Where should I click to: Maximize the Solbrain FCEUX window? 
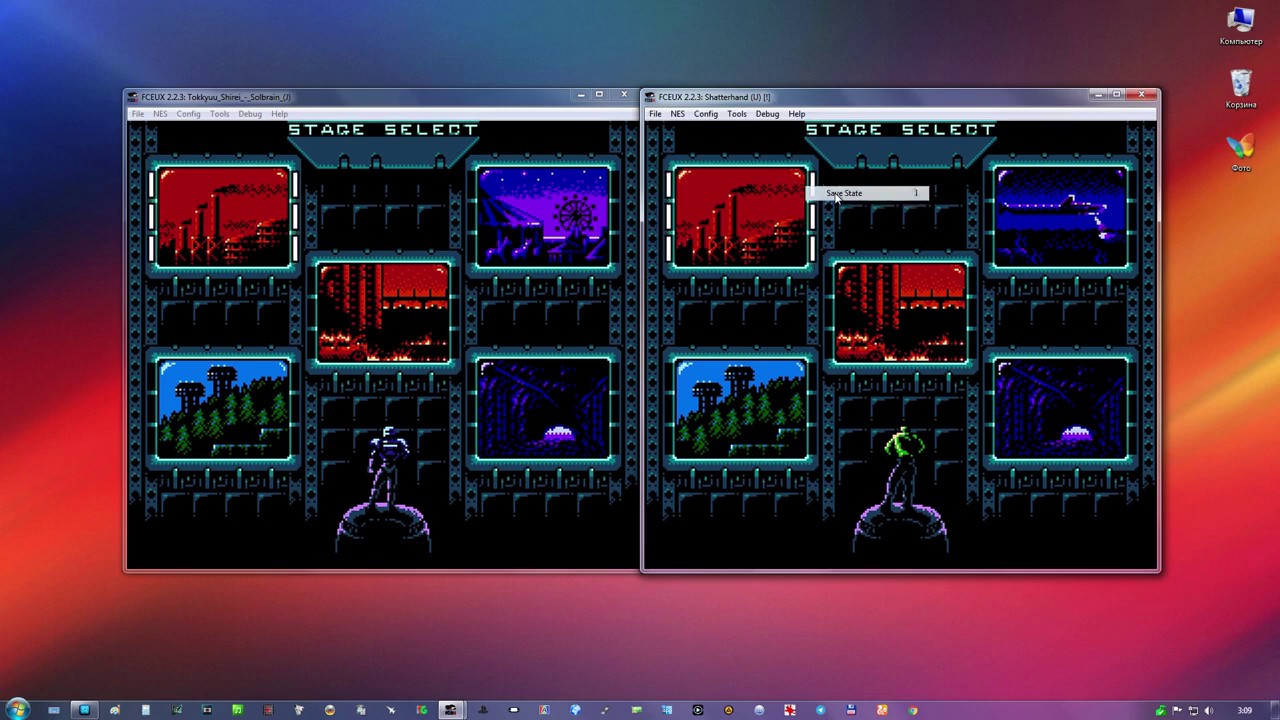599,95
